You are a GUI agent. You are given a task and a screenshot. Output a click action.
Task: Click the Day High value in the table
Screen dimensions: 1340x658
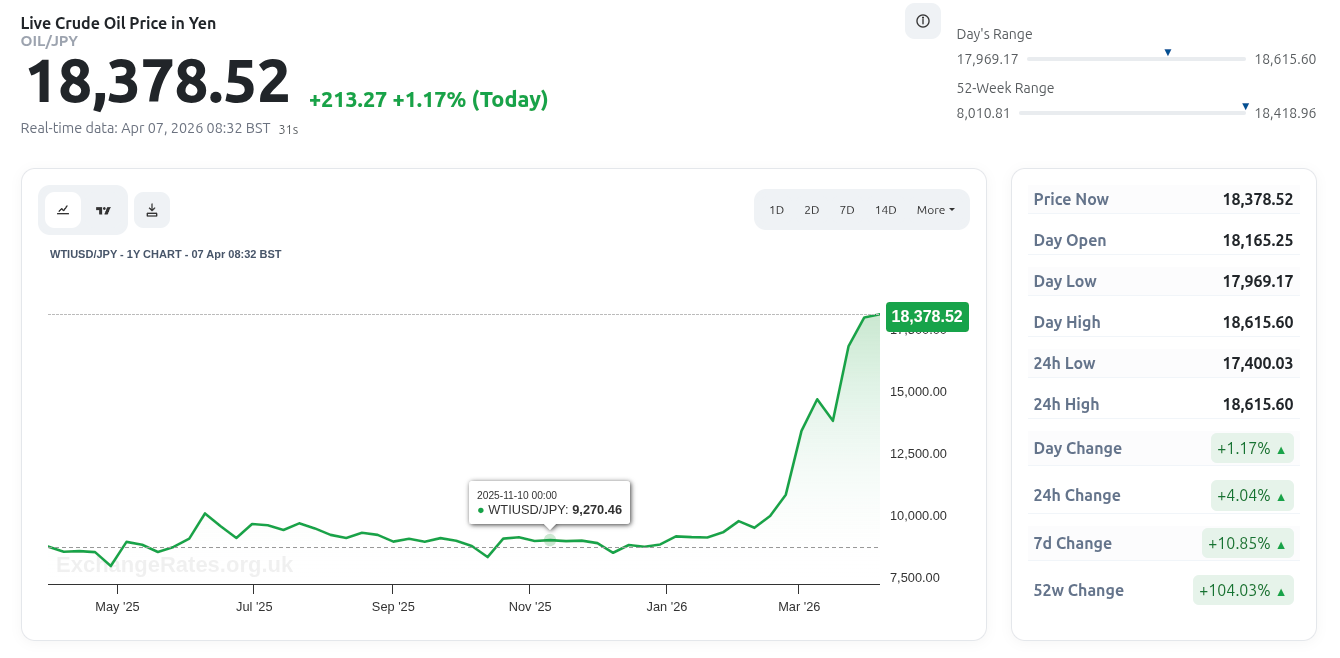[x=1258, y=322]
